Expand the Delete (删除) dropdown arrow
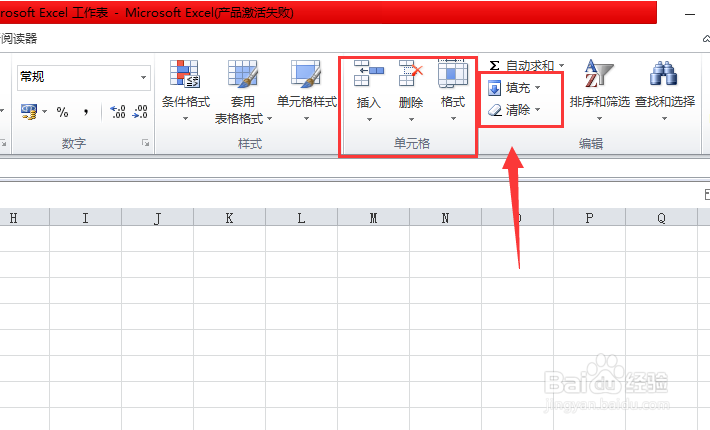The width and height of the screenshot is (710, 430). click(x=411, y=119)
